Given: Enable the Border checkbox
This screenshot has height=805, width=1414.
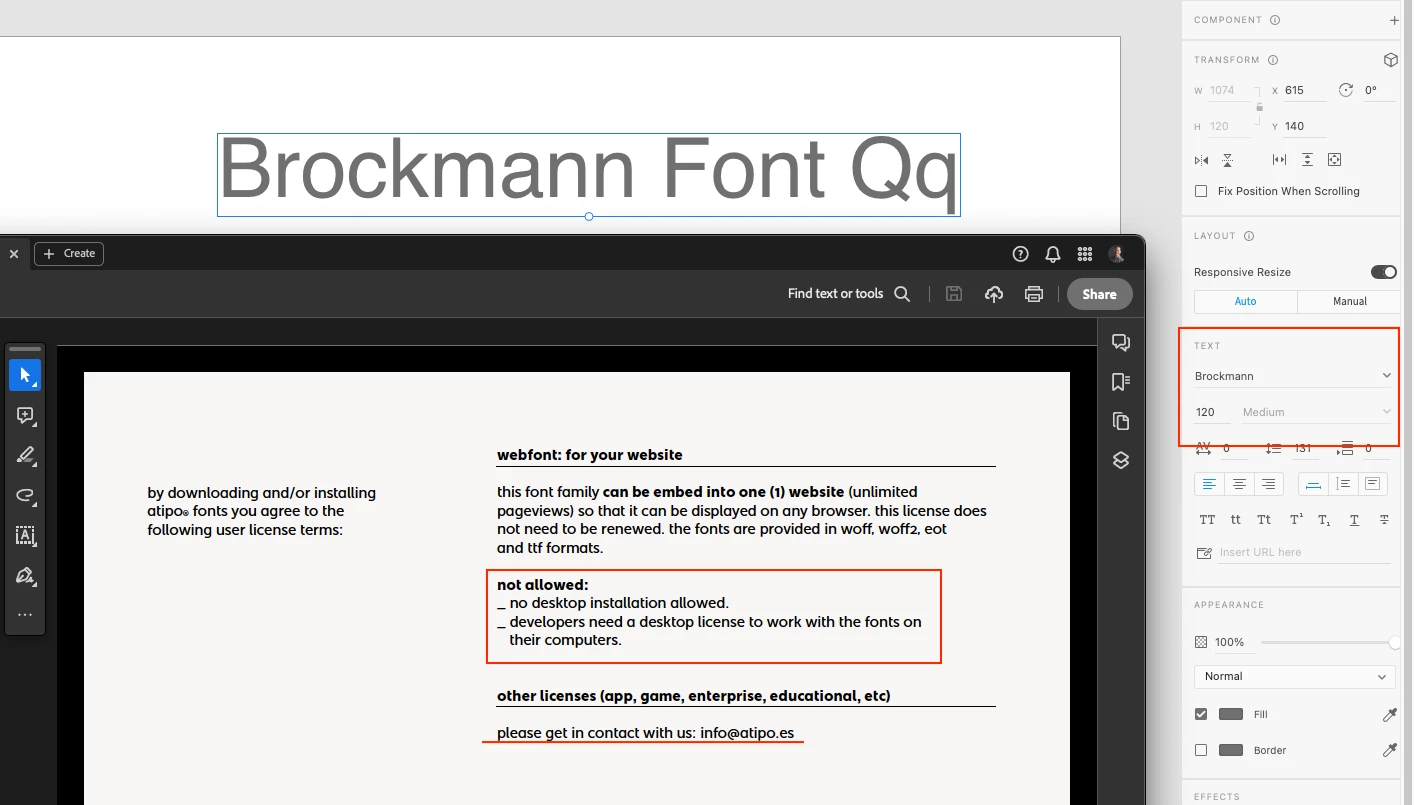Looking at the screenshot, I should [x=1201, y=750].
